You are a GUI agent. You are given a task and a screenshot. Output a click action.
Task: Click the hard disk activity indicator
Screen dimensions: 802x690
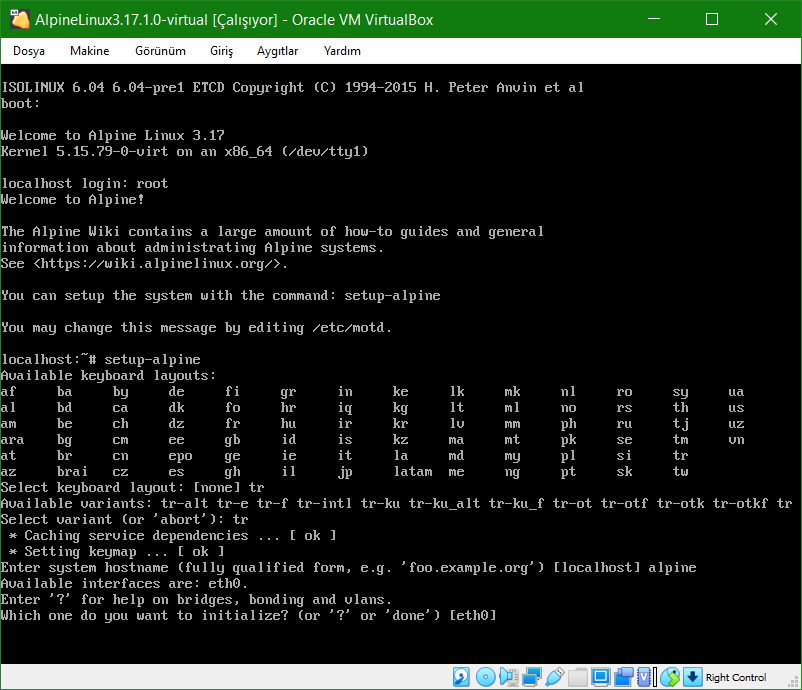pos(461,677)
